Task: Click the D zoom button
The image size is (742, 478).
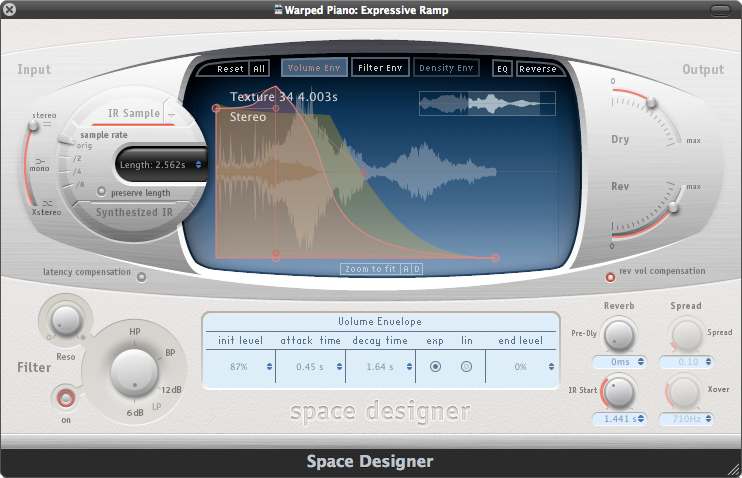Action: [x=416, y=269]
